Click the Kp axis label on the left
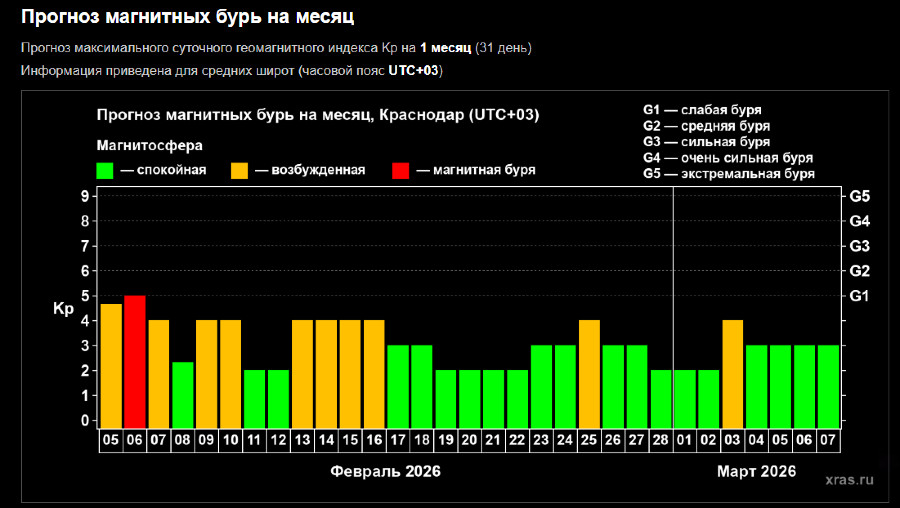This screenshot has height=508, width=900. [62, 309]
